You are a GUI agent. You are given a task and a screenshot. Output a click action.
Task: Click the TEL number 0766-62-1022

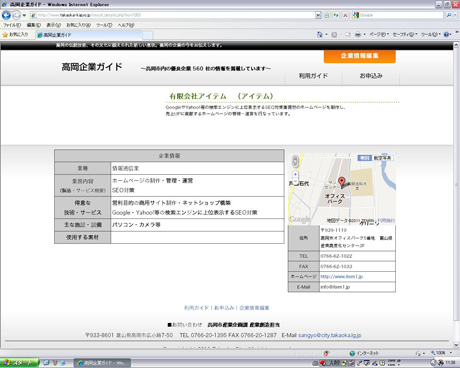[336, 256]
